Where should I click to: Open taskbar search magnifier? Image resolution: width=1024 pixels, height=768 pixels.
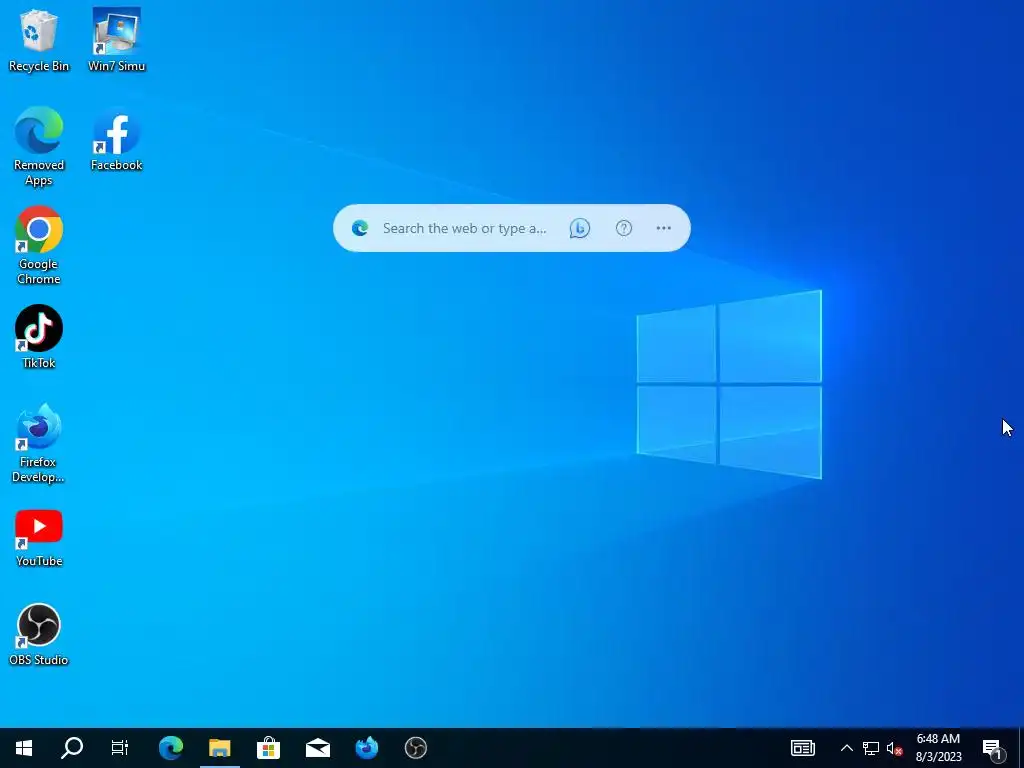[72, 748]
